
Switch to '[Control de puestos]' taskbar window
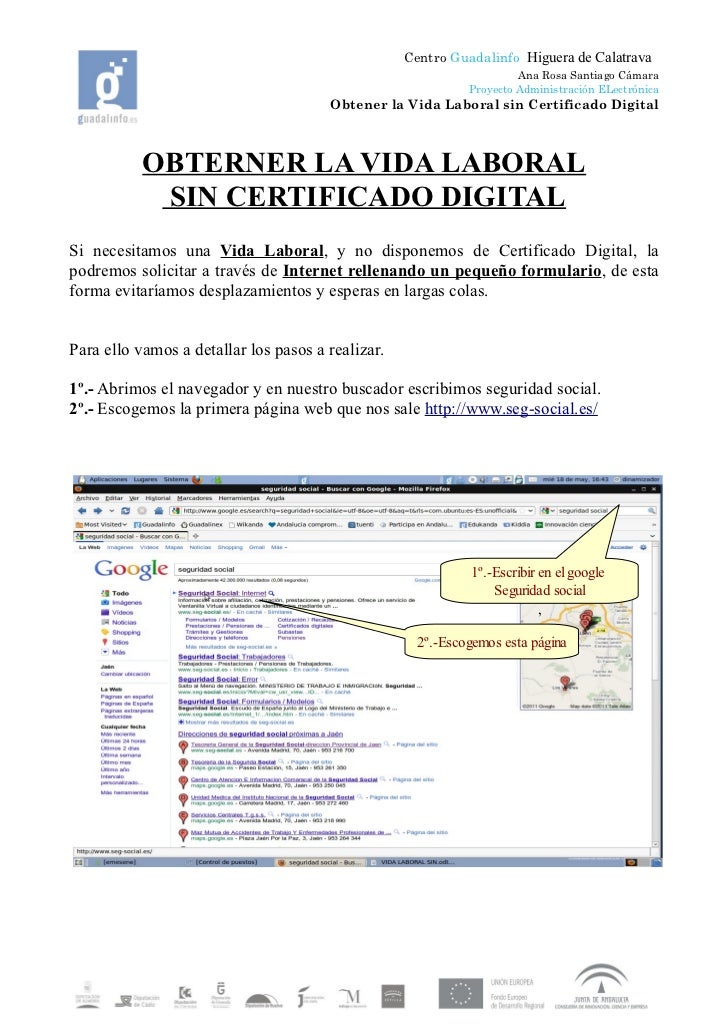point(222,861)
